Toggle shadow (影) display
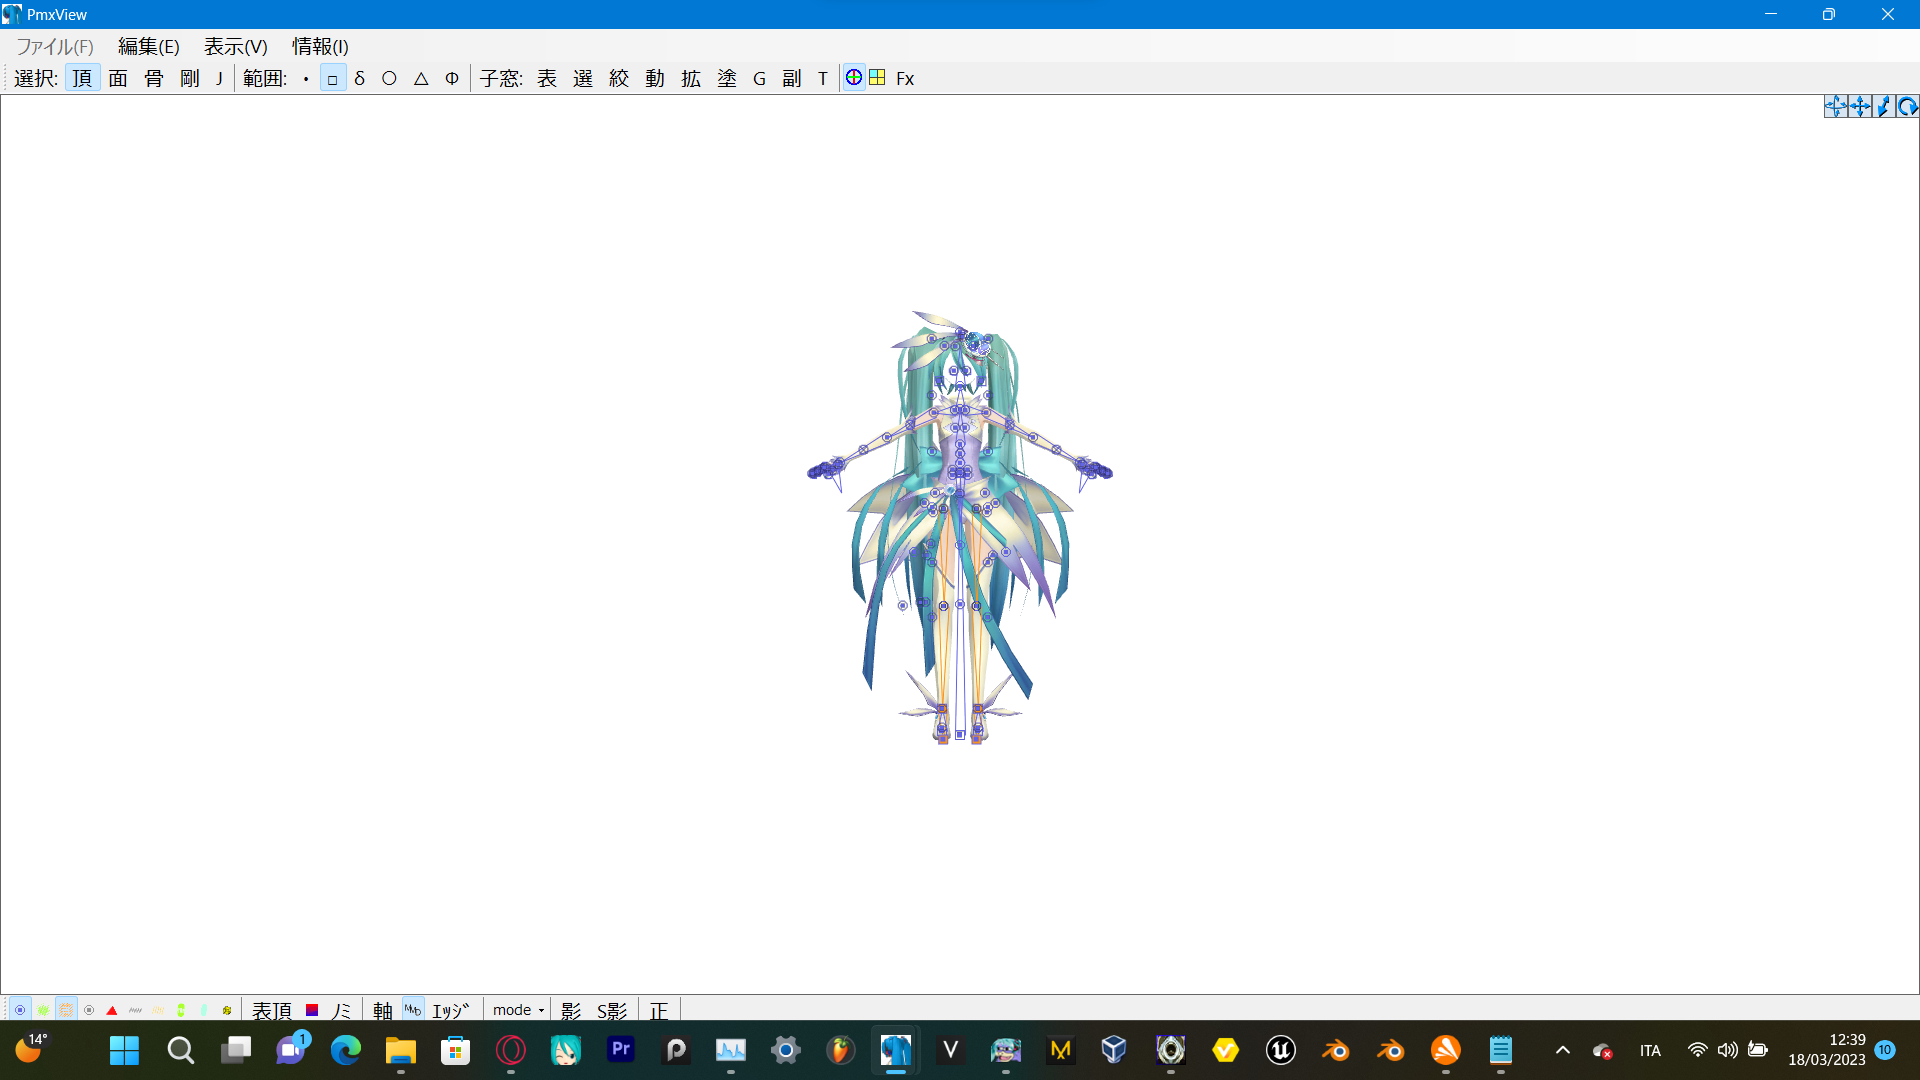The height and width of the screenshot is (1080, 1920). coord(571,1010)
